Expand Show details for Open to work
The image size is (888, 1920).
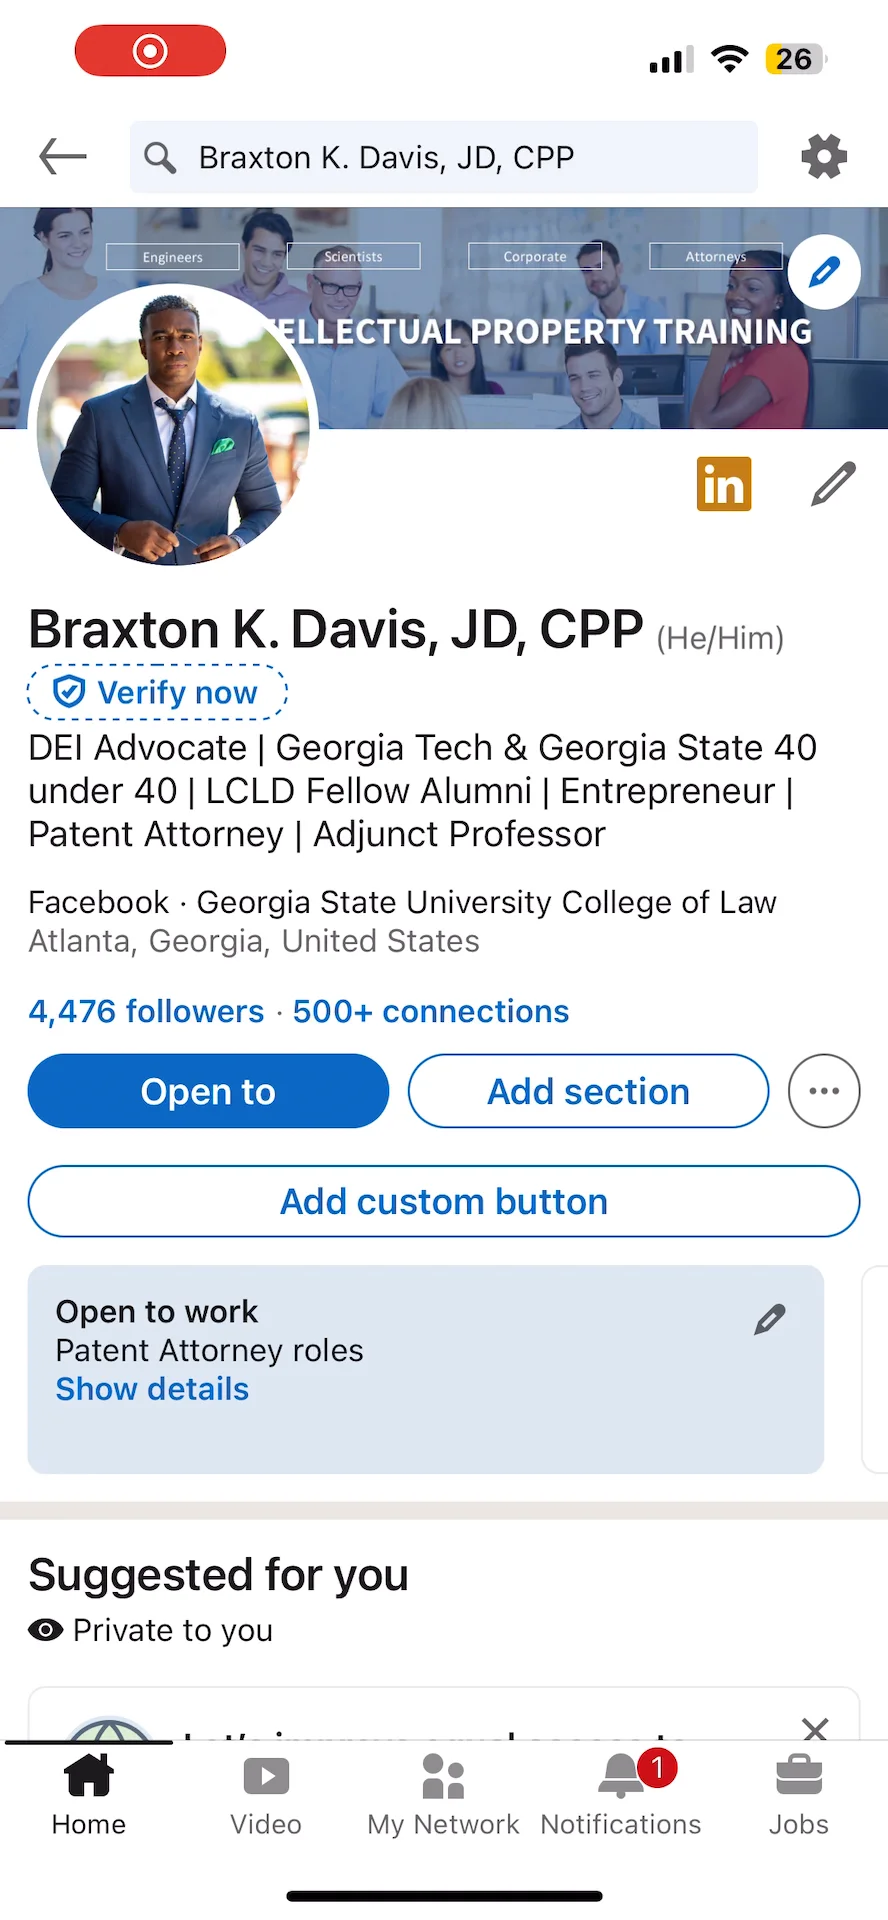[152, 1389]
